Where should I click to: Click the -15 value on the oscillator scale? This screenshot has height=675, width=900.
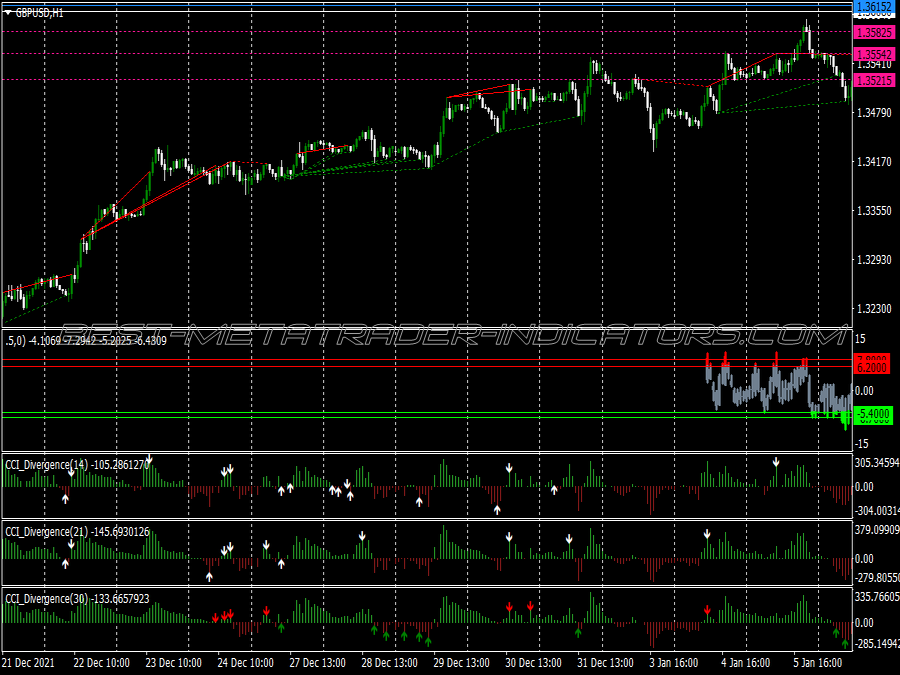click(x=862, y=444)
